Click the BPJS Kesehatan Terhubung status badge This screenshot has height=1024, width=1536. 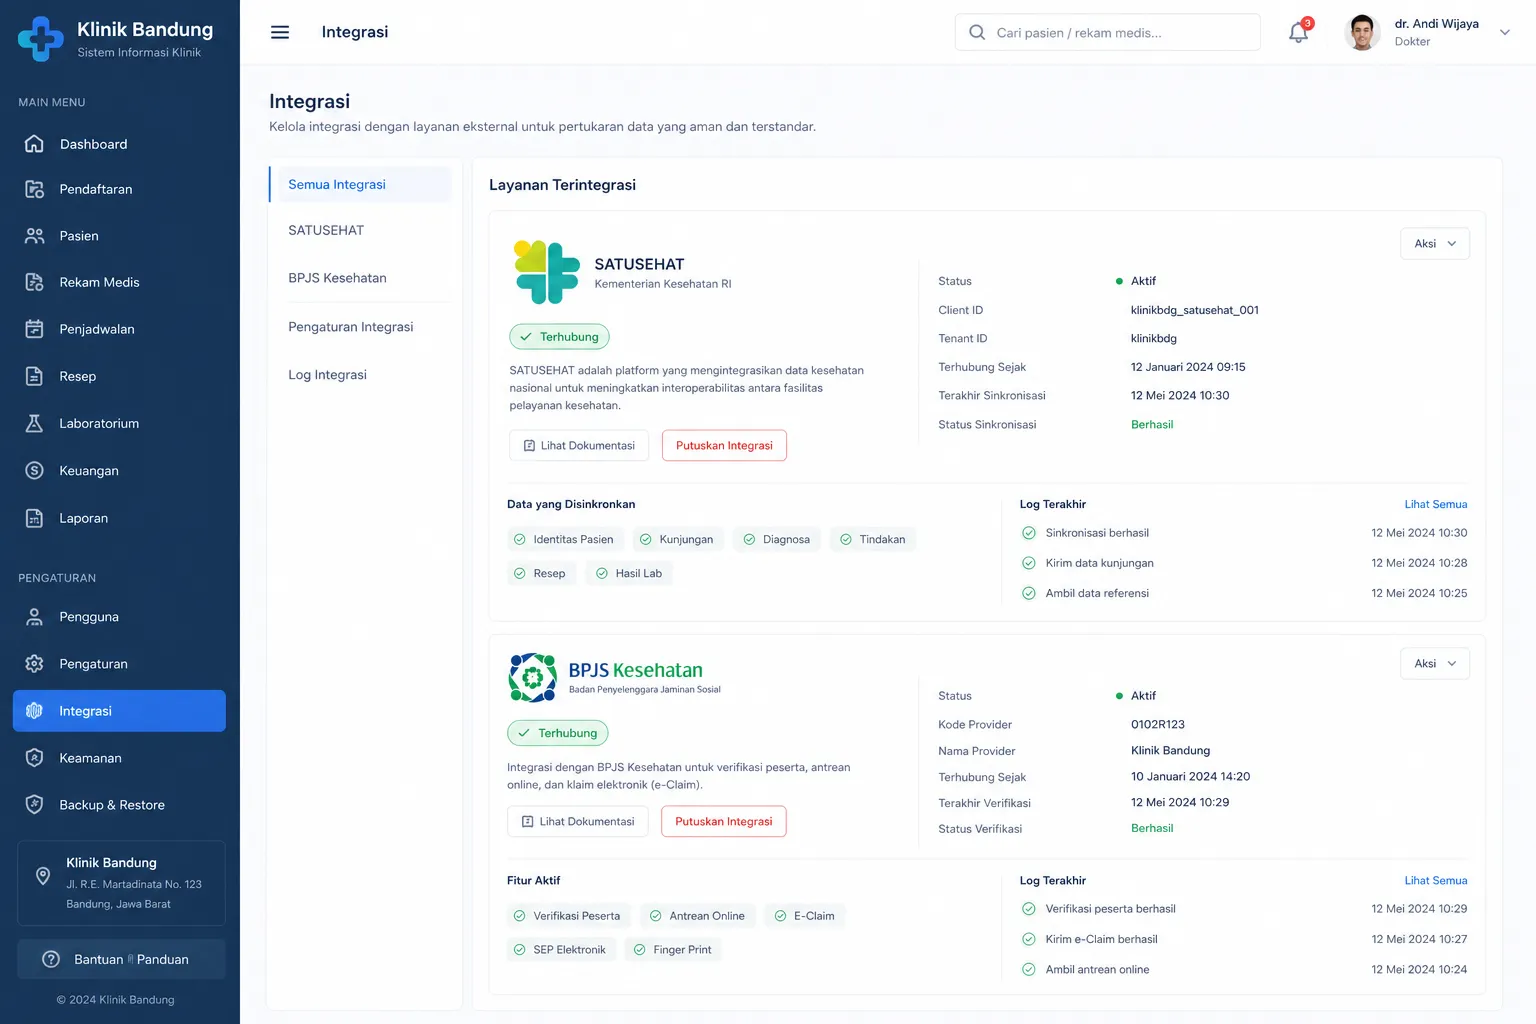pyautogui.click(x=558, y=733)
